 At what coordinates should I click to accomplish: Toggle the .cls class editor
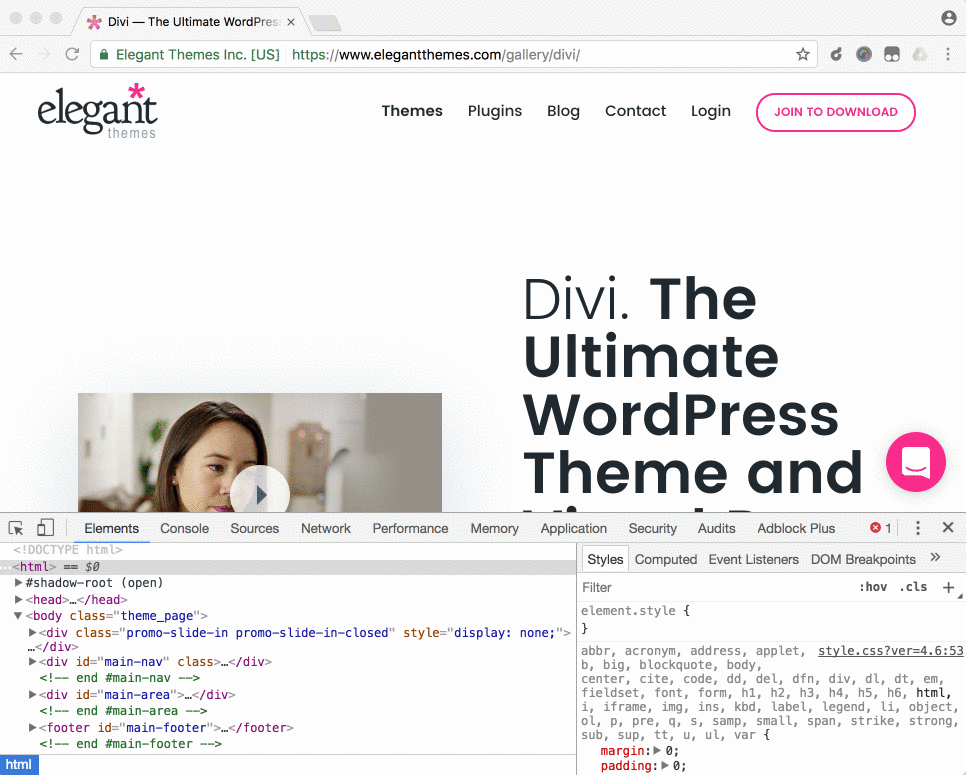click(x=913, y=587)
